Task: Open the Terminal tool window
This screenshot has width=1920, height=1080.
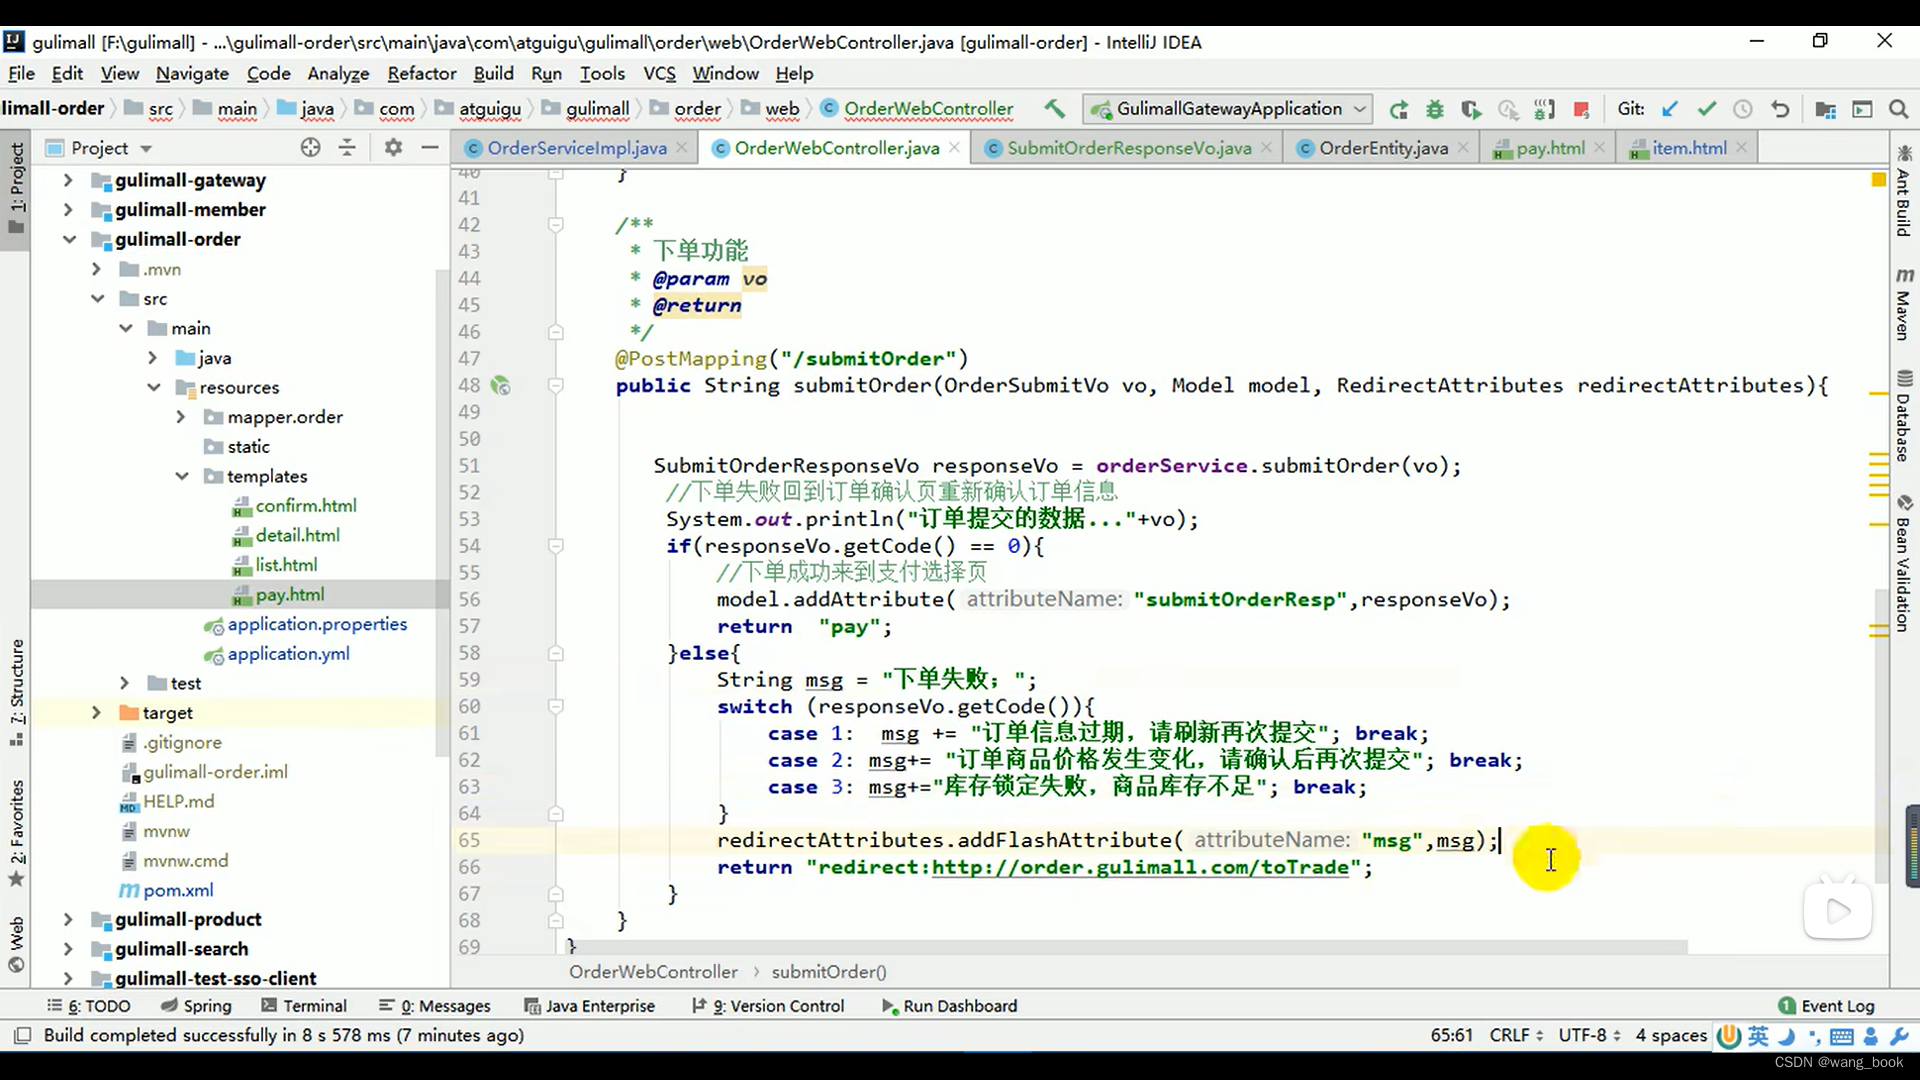Action: click(x=304, y=1006)
